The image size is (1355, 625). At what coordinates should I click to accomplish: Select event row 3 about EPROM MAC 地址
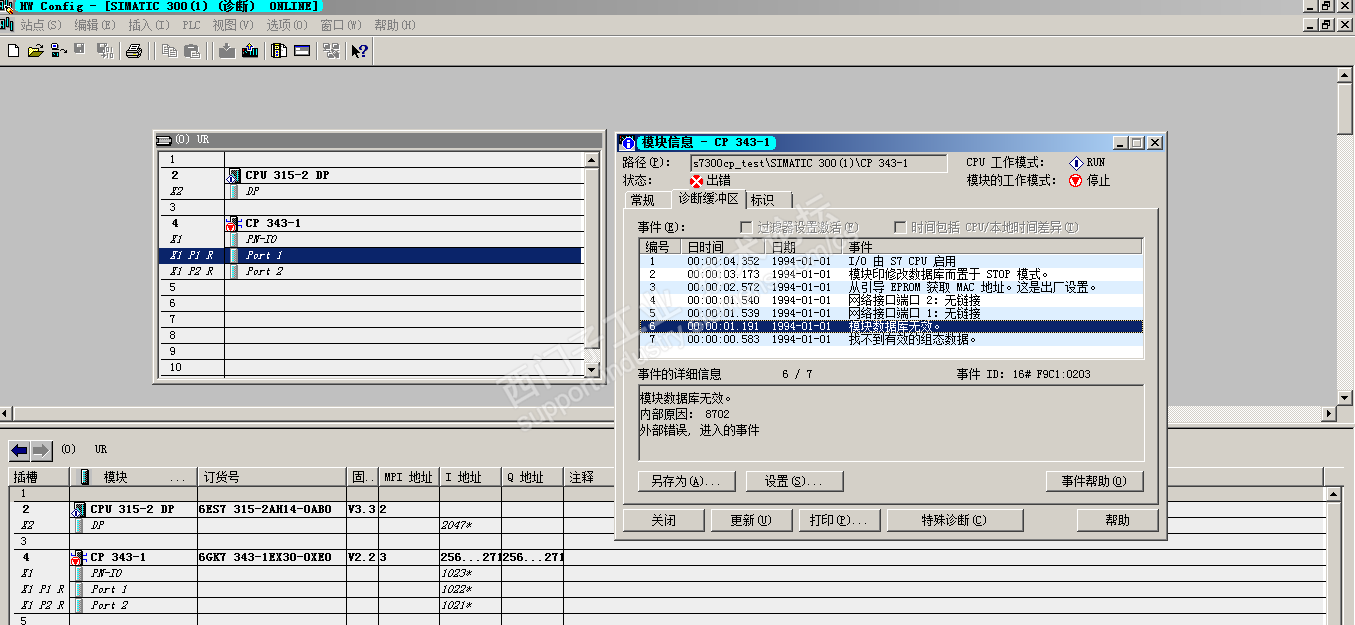click(x=890, y=287)
